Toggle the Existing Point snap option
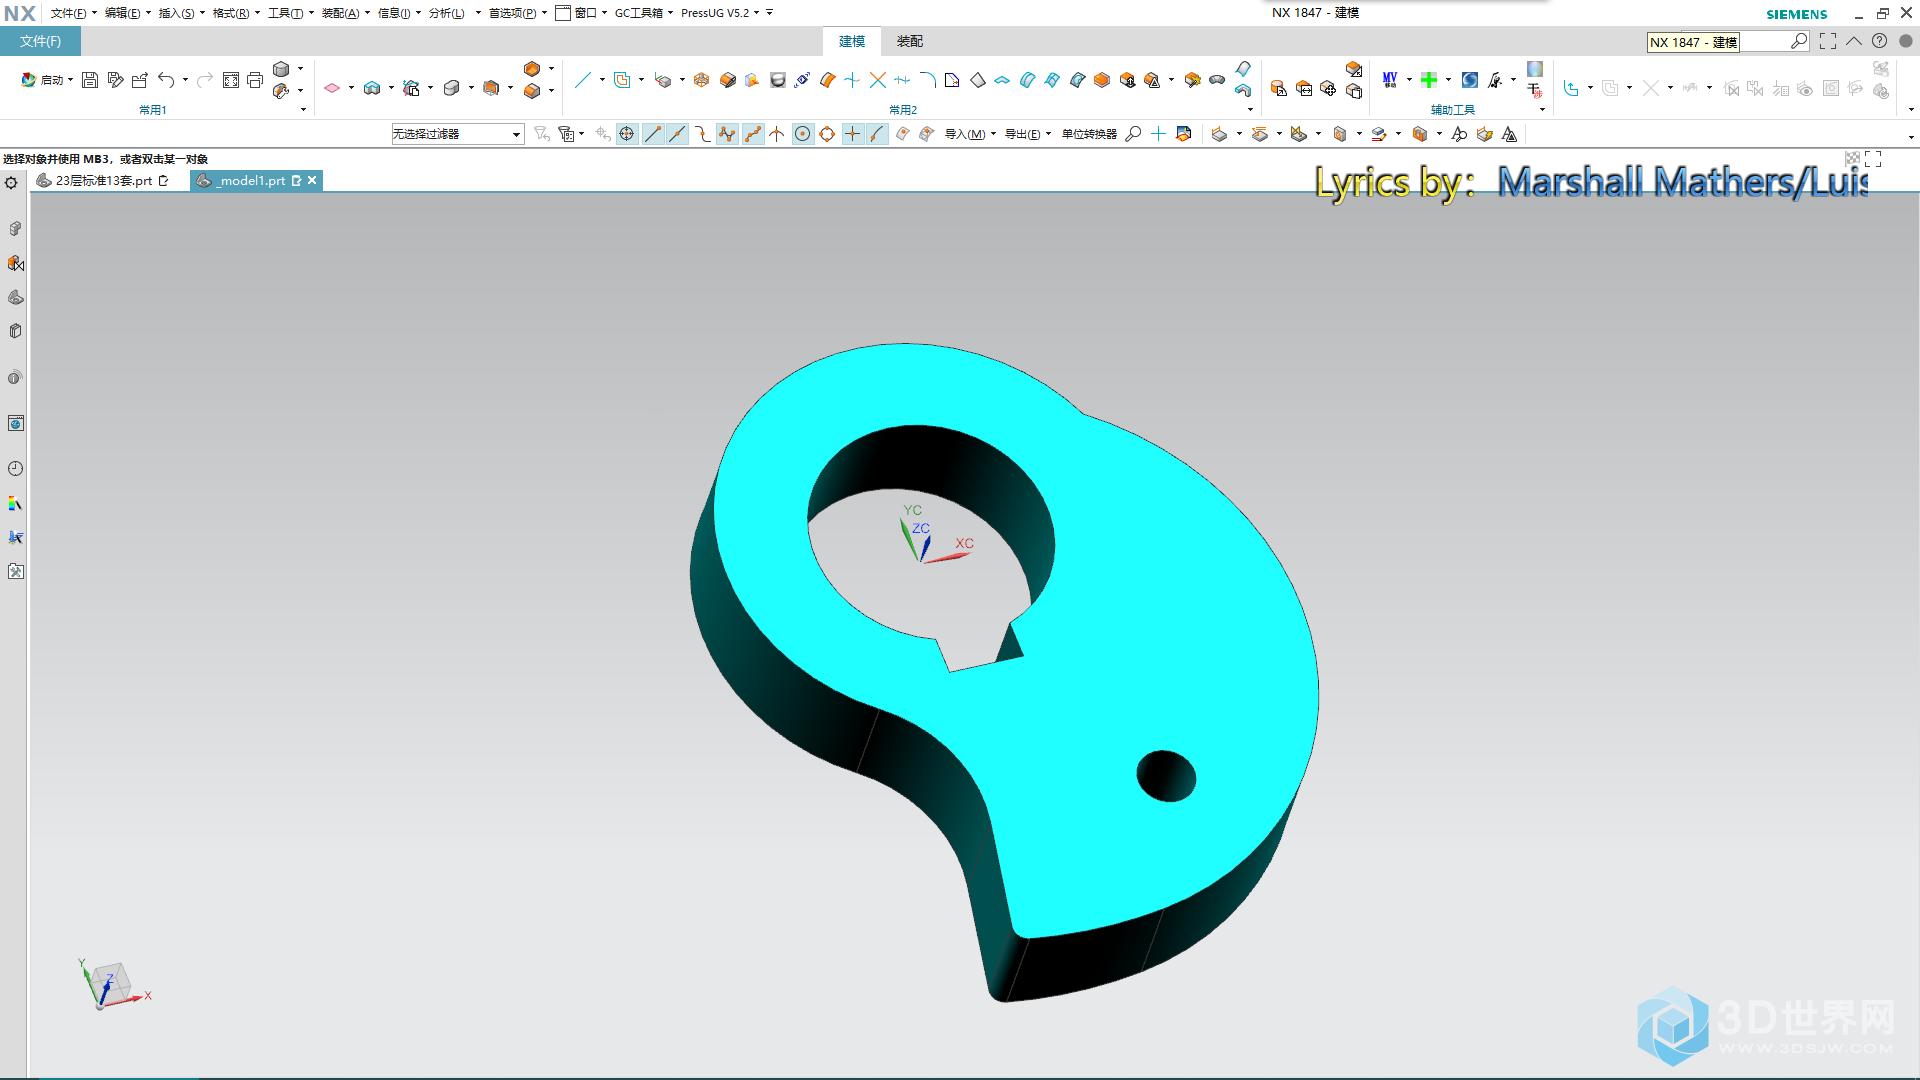1920x1080 pixels. [x=852, y=134]
